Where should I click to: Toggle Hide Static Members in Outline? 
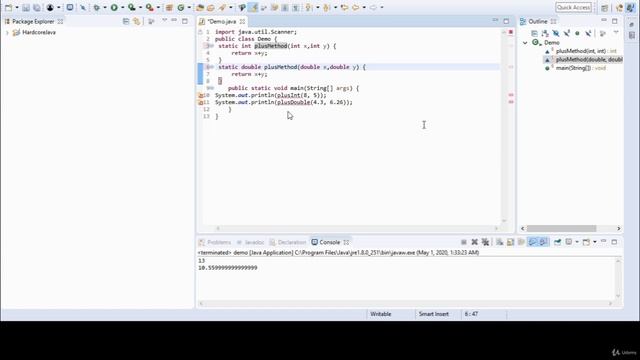(567, 33)
